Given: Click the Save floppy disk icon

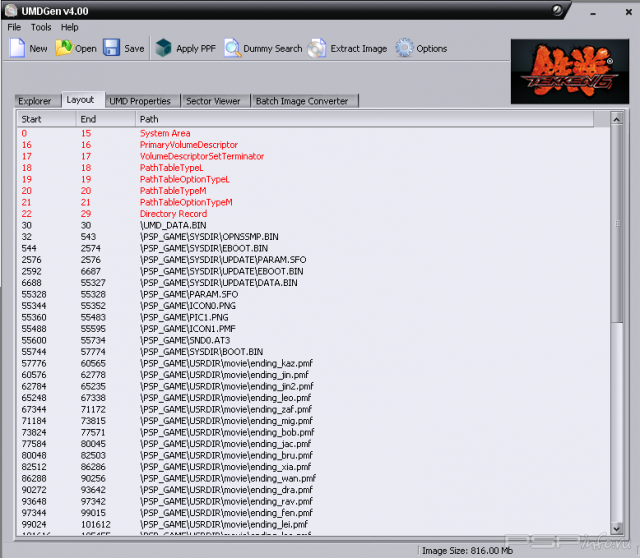Looking at the screenshot, I should [111, 48].
